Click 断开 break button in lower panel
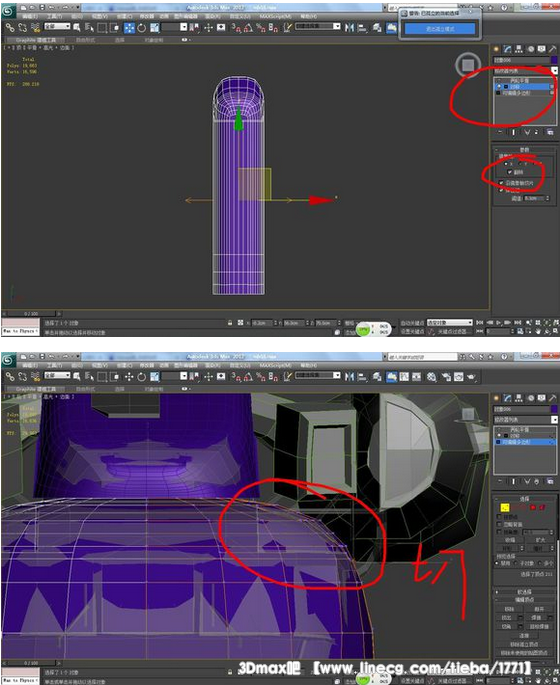Screen dimensions: 560x685 coord(539,609)
